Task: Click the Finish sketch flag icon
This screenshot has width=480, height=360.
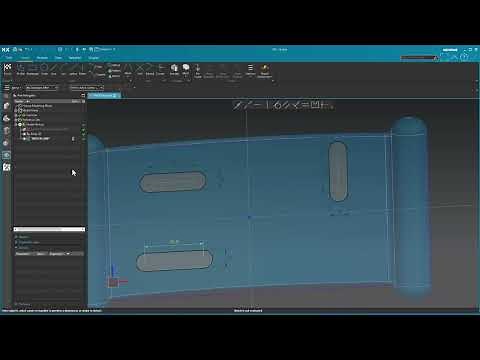Action: tap(7, 68)
